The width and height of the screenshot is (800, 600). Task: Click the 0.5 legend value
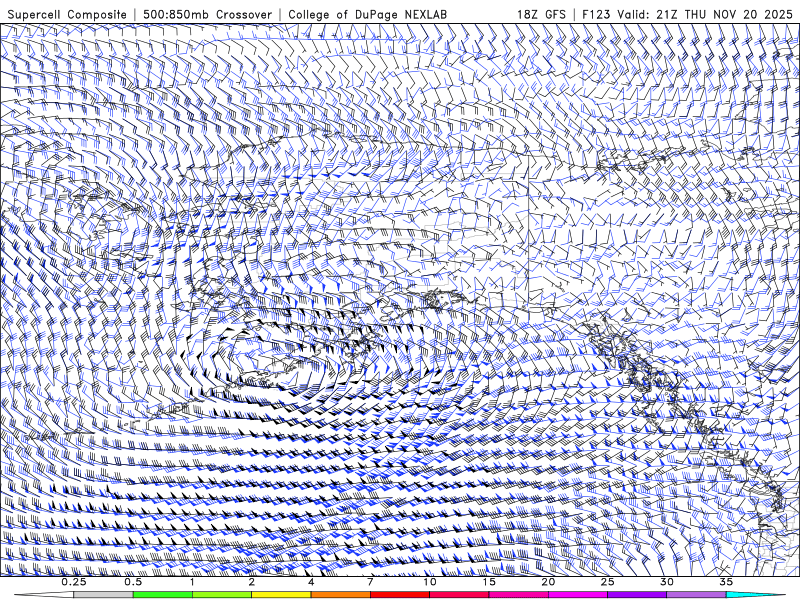coord(133,582)
